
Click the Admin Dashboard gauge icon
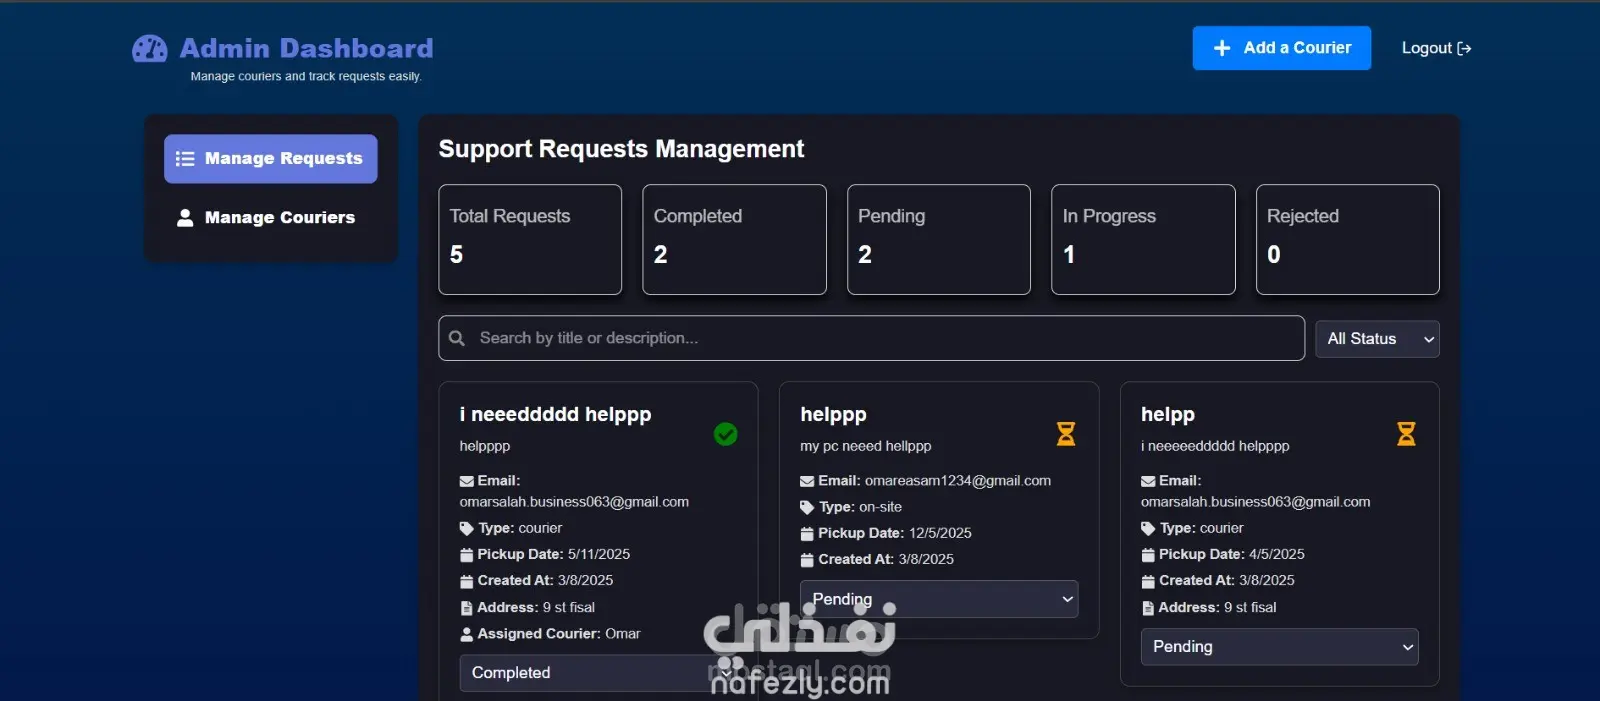(150, 48)
